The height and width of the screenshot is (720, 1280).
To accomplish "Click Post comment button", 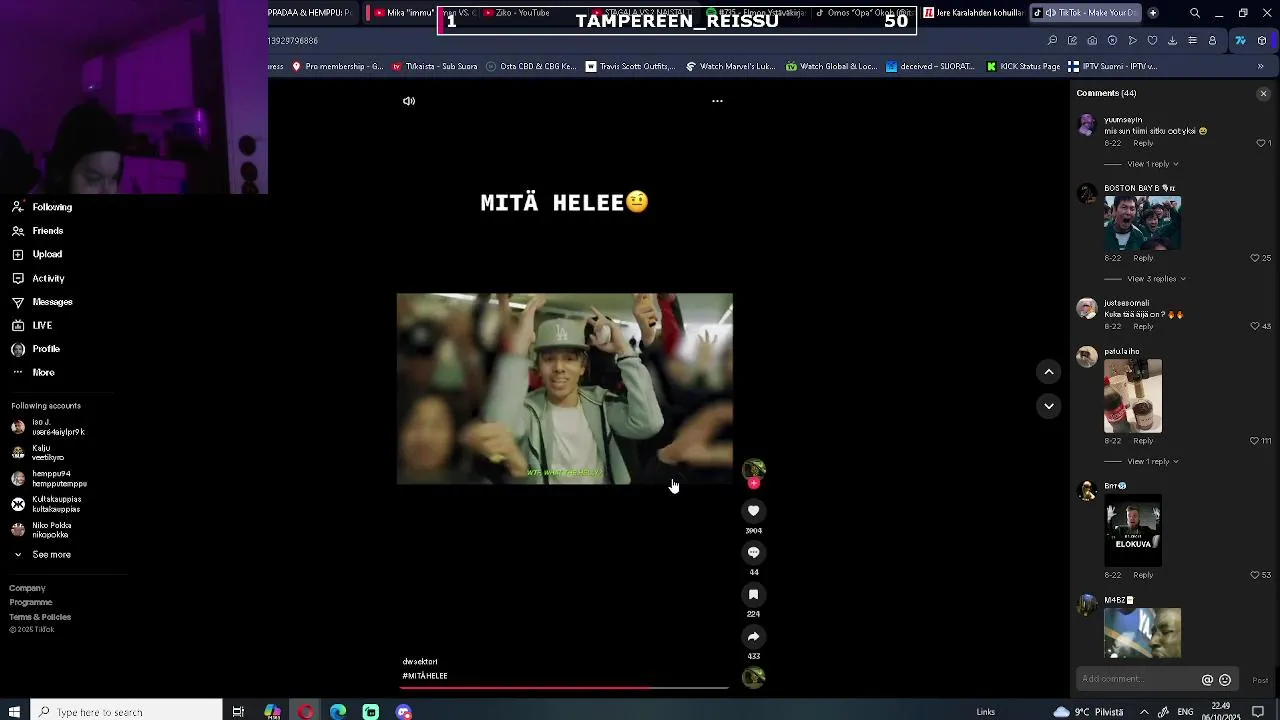I will tap(1260, 680).
